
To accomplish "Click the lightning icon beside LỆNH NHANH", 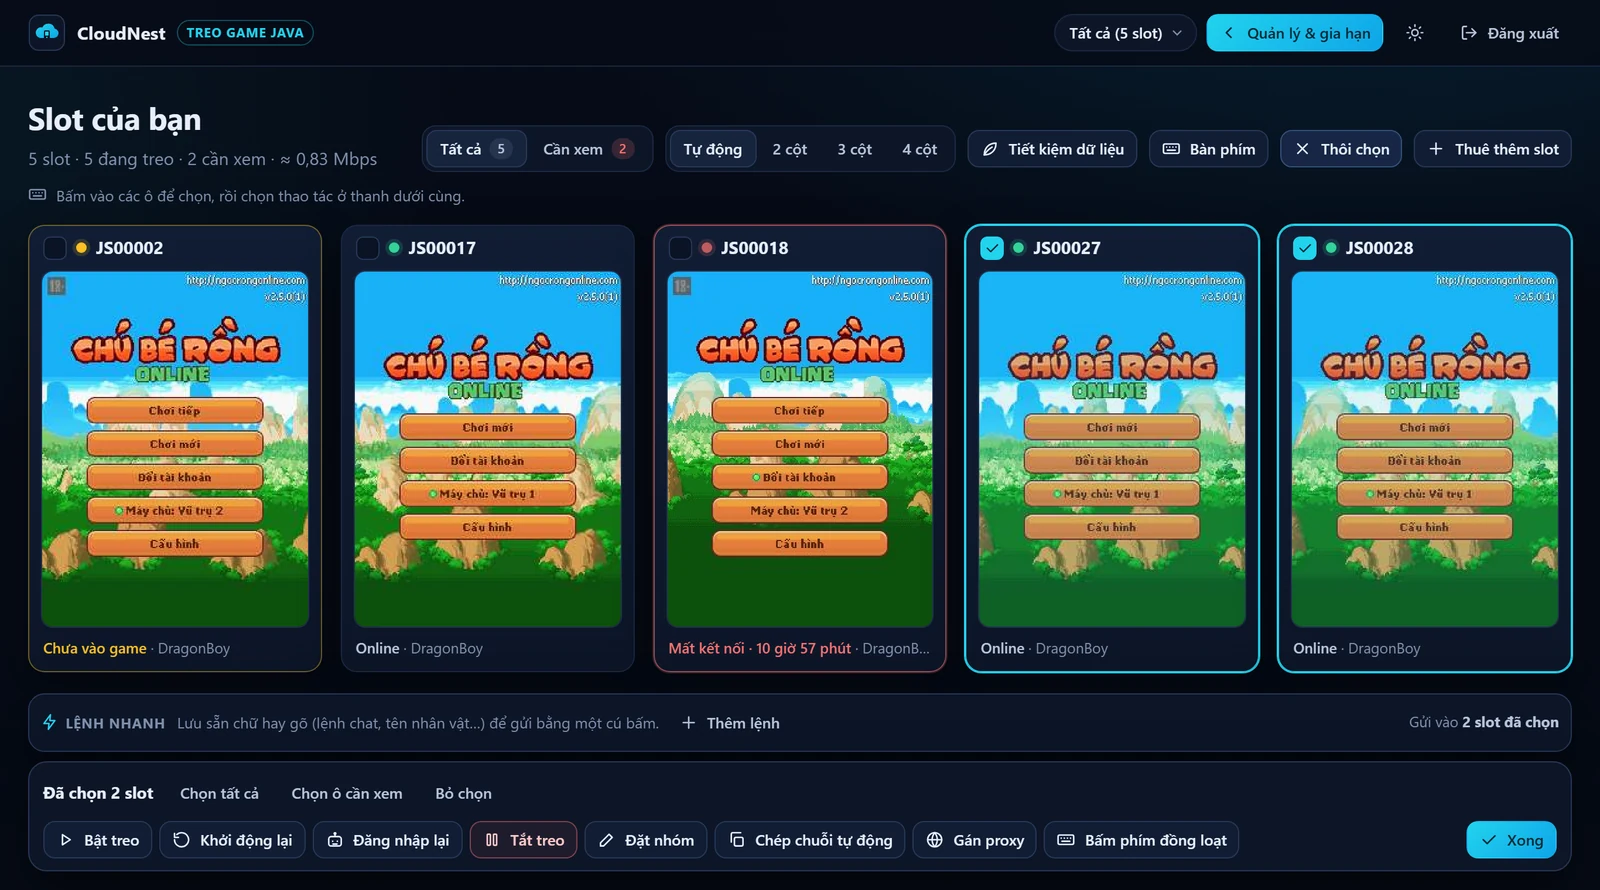I will (49, 722).
